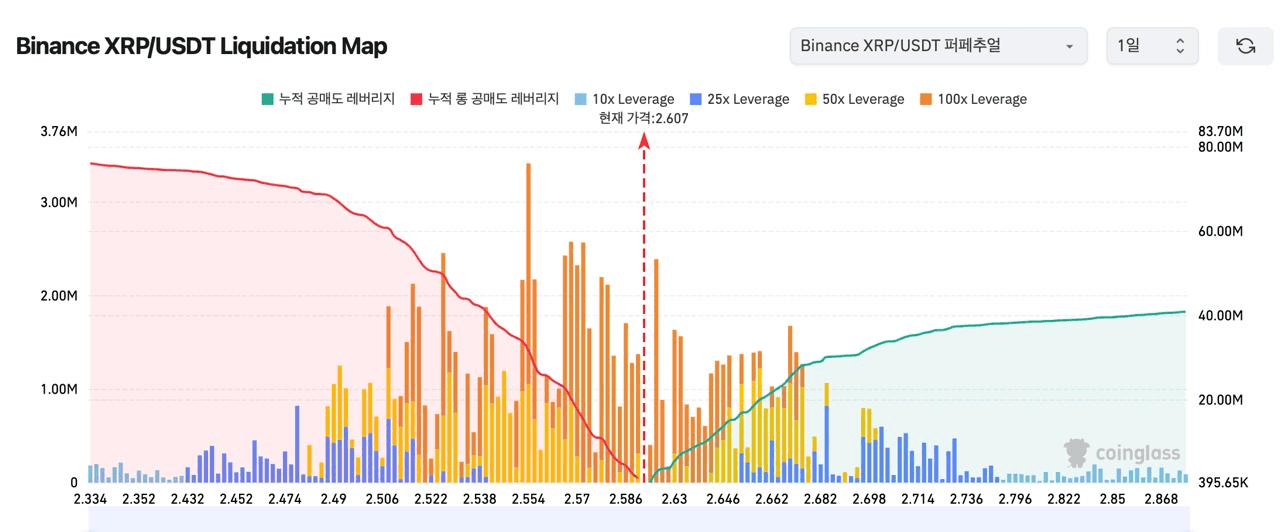The height and width of the screenshot is (532, 1280).
Task: Click the 2.714 price axis label
Action: (917, 499)
